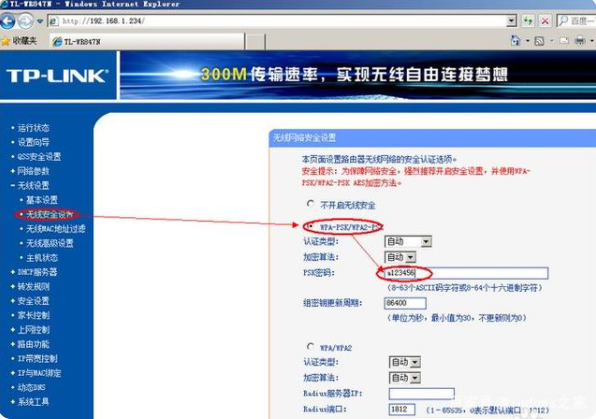Select WPA-PSK/WPA2-PSK radio button
This screenshot has width=596, height=419.
click(311, 226)
